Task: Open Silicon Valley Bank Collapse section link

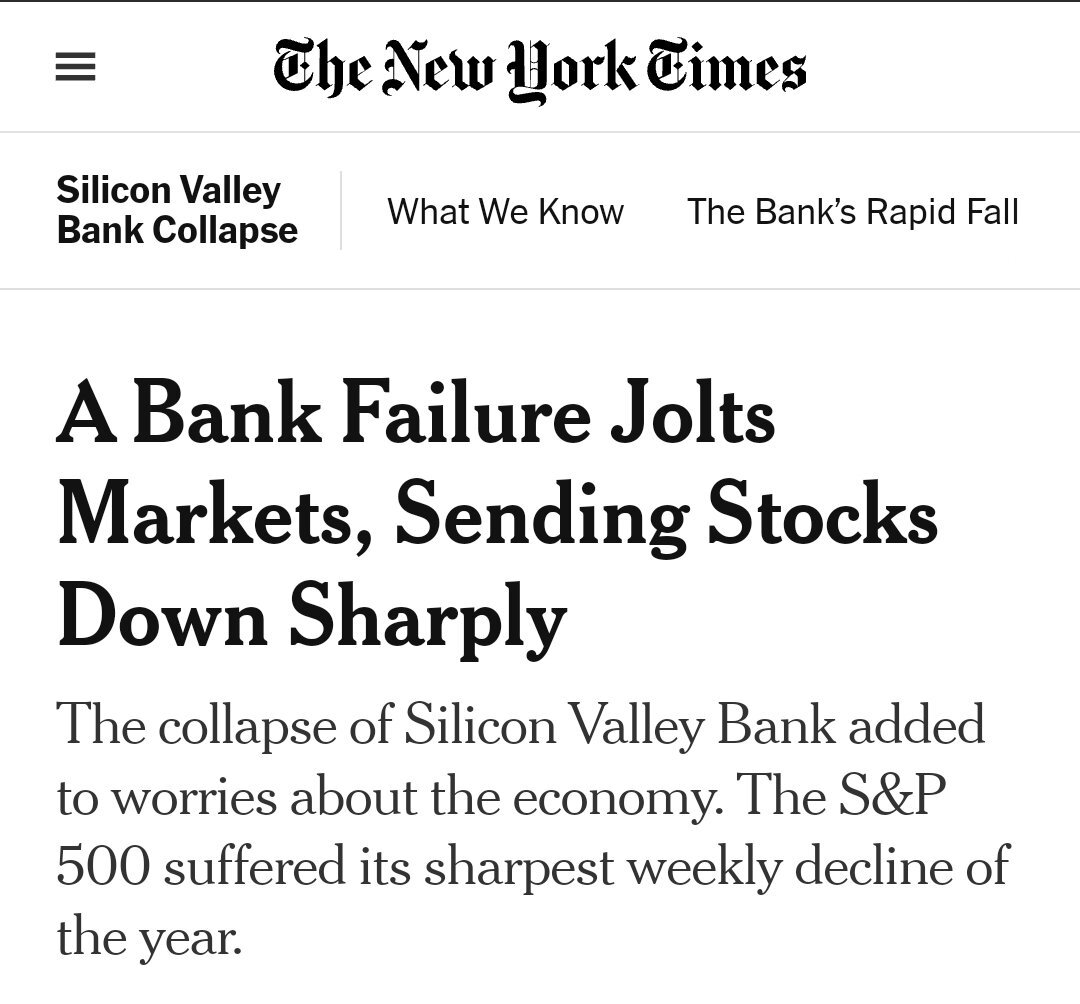Action: [x=177, y=210]
